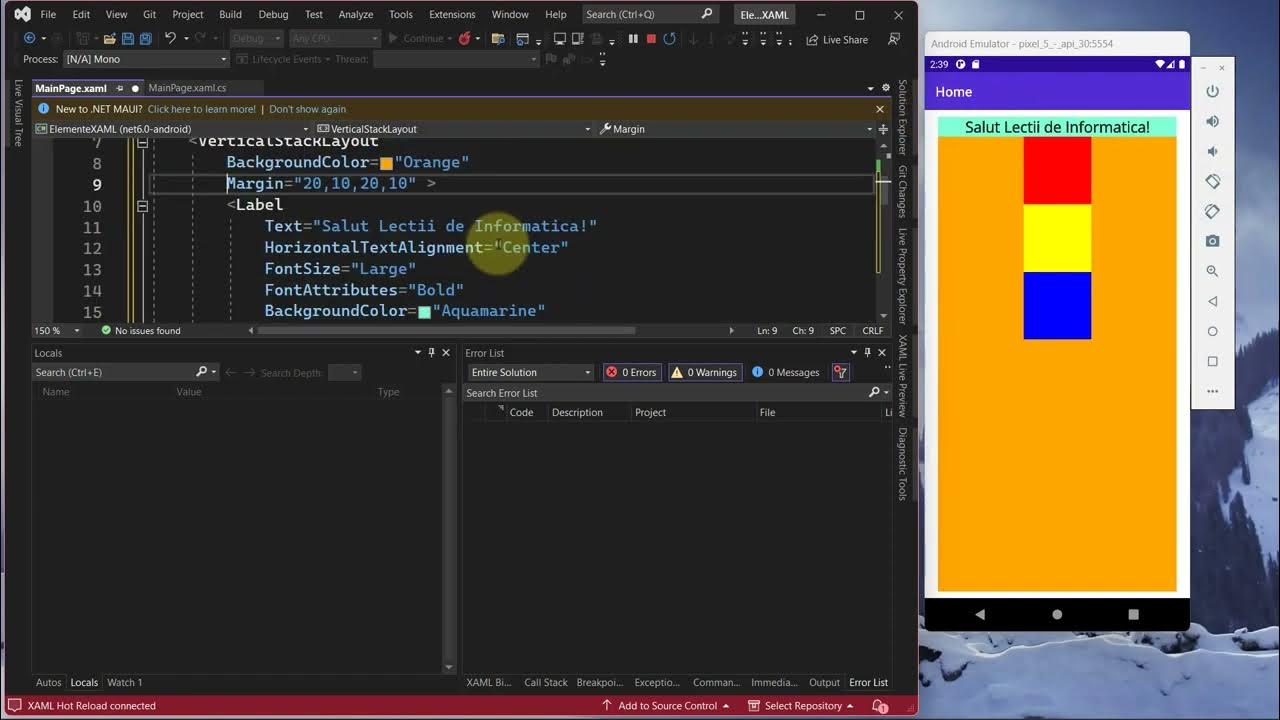This screenshot has height=720, width=1280.
Task: Click Add to Source Control
Action: (666, 706)
